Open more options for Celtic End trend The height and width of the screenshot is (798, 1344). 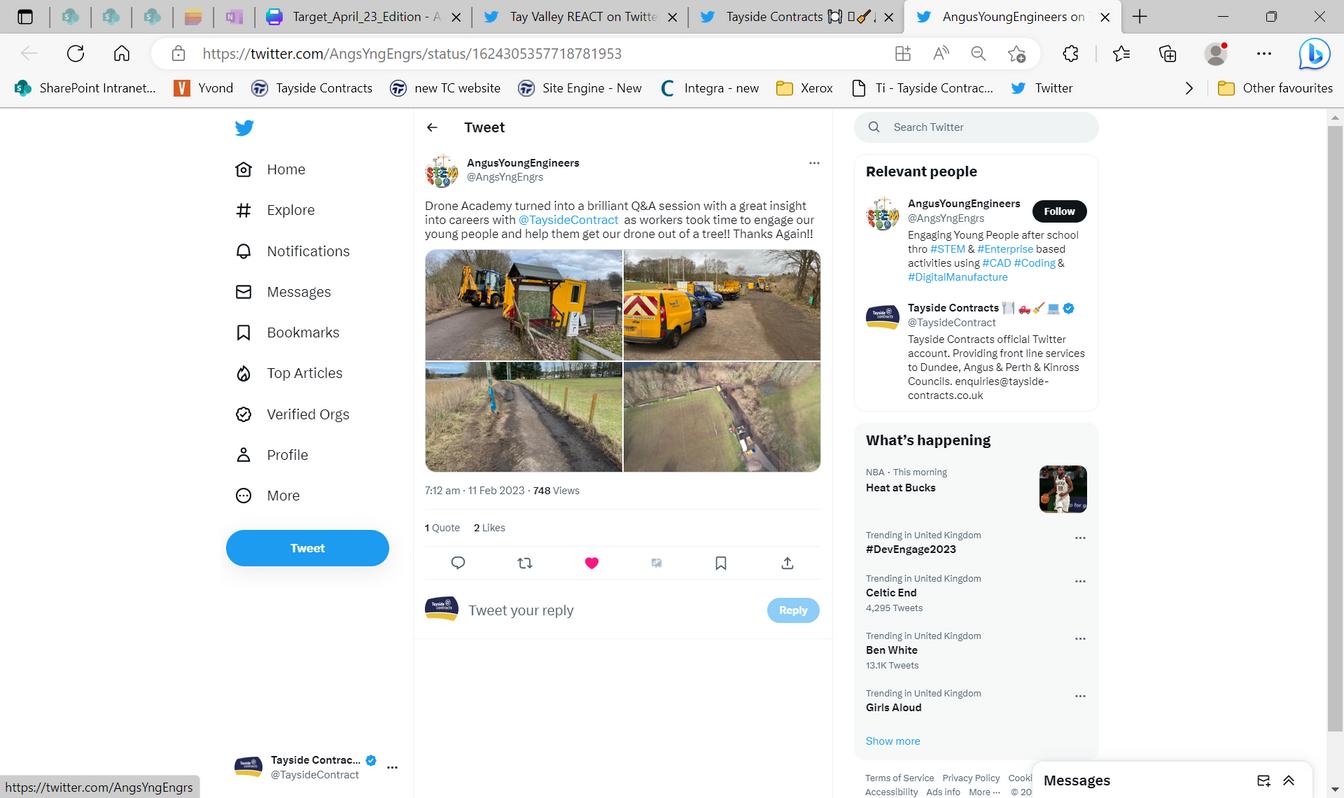[1080, 581]
